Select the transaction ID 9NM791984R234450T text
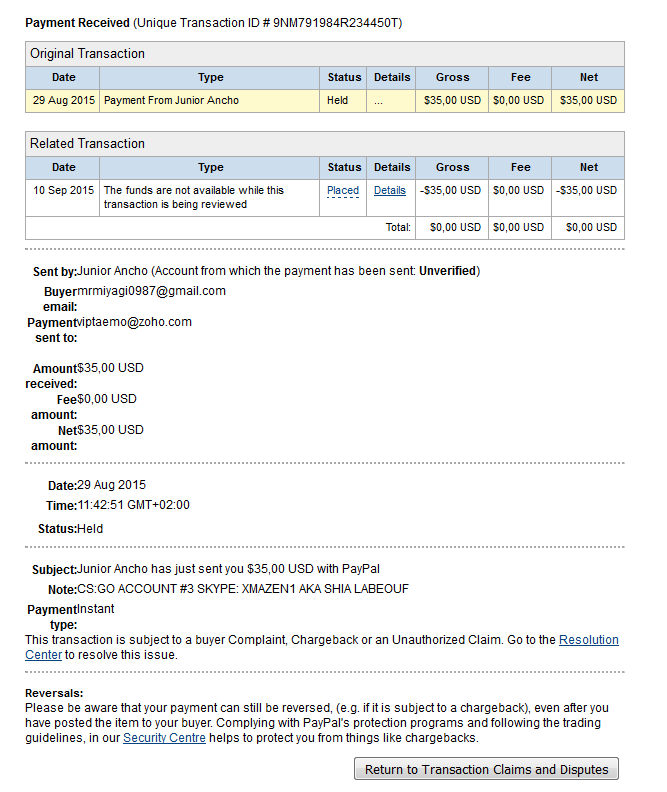Screen dimensions: 667x792 [x=336, y=23]
